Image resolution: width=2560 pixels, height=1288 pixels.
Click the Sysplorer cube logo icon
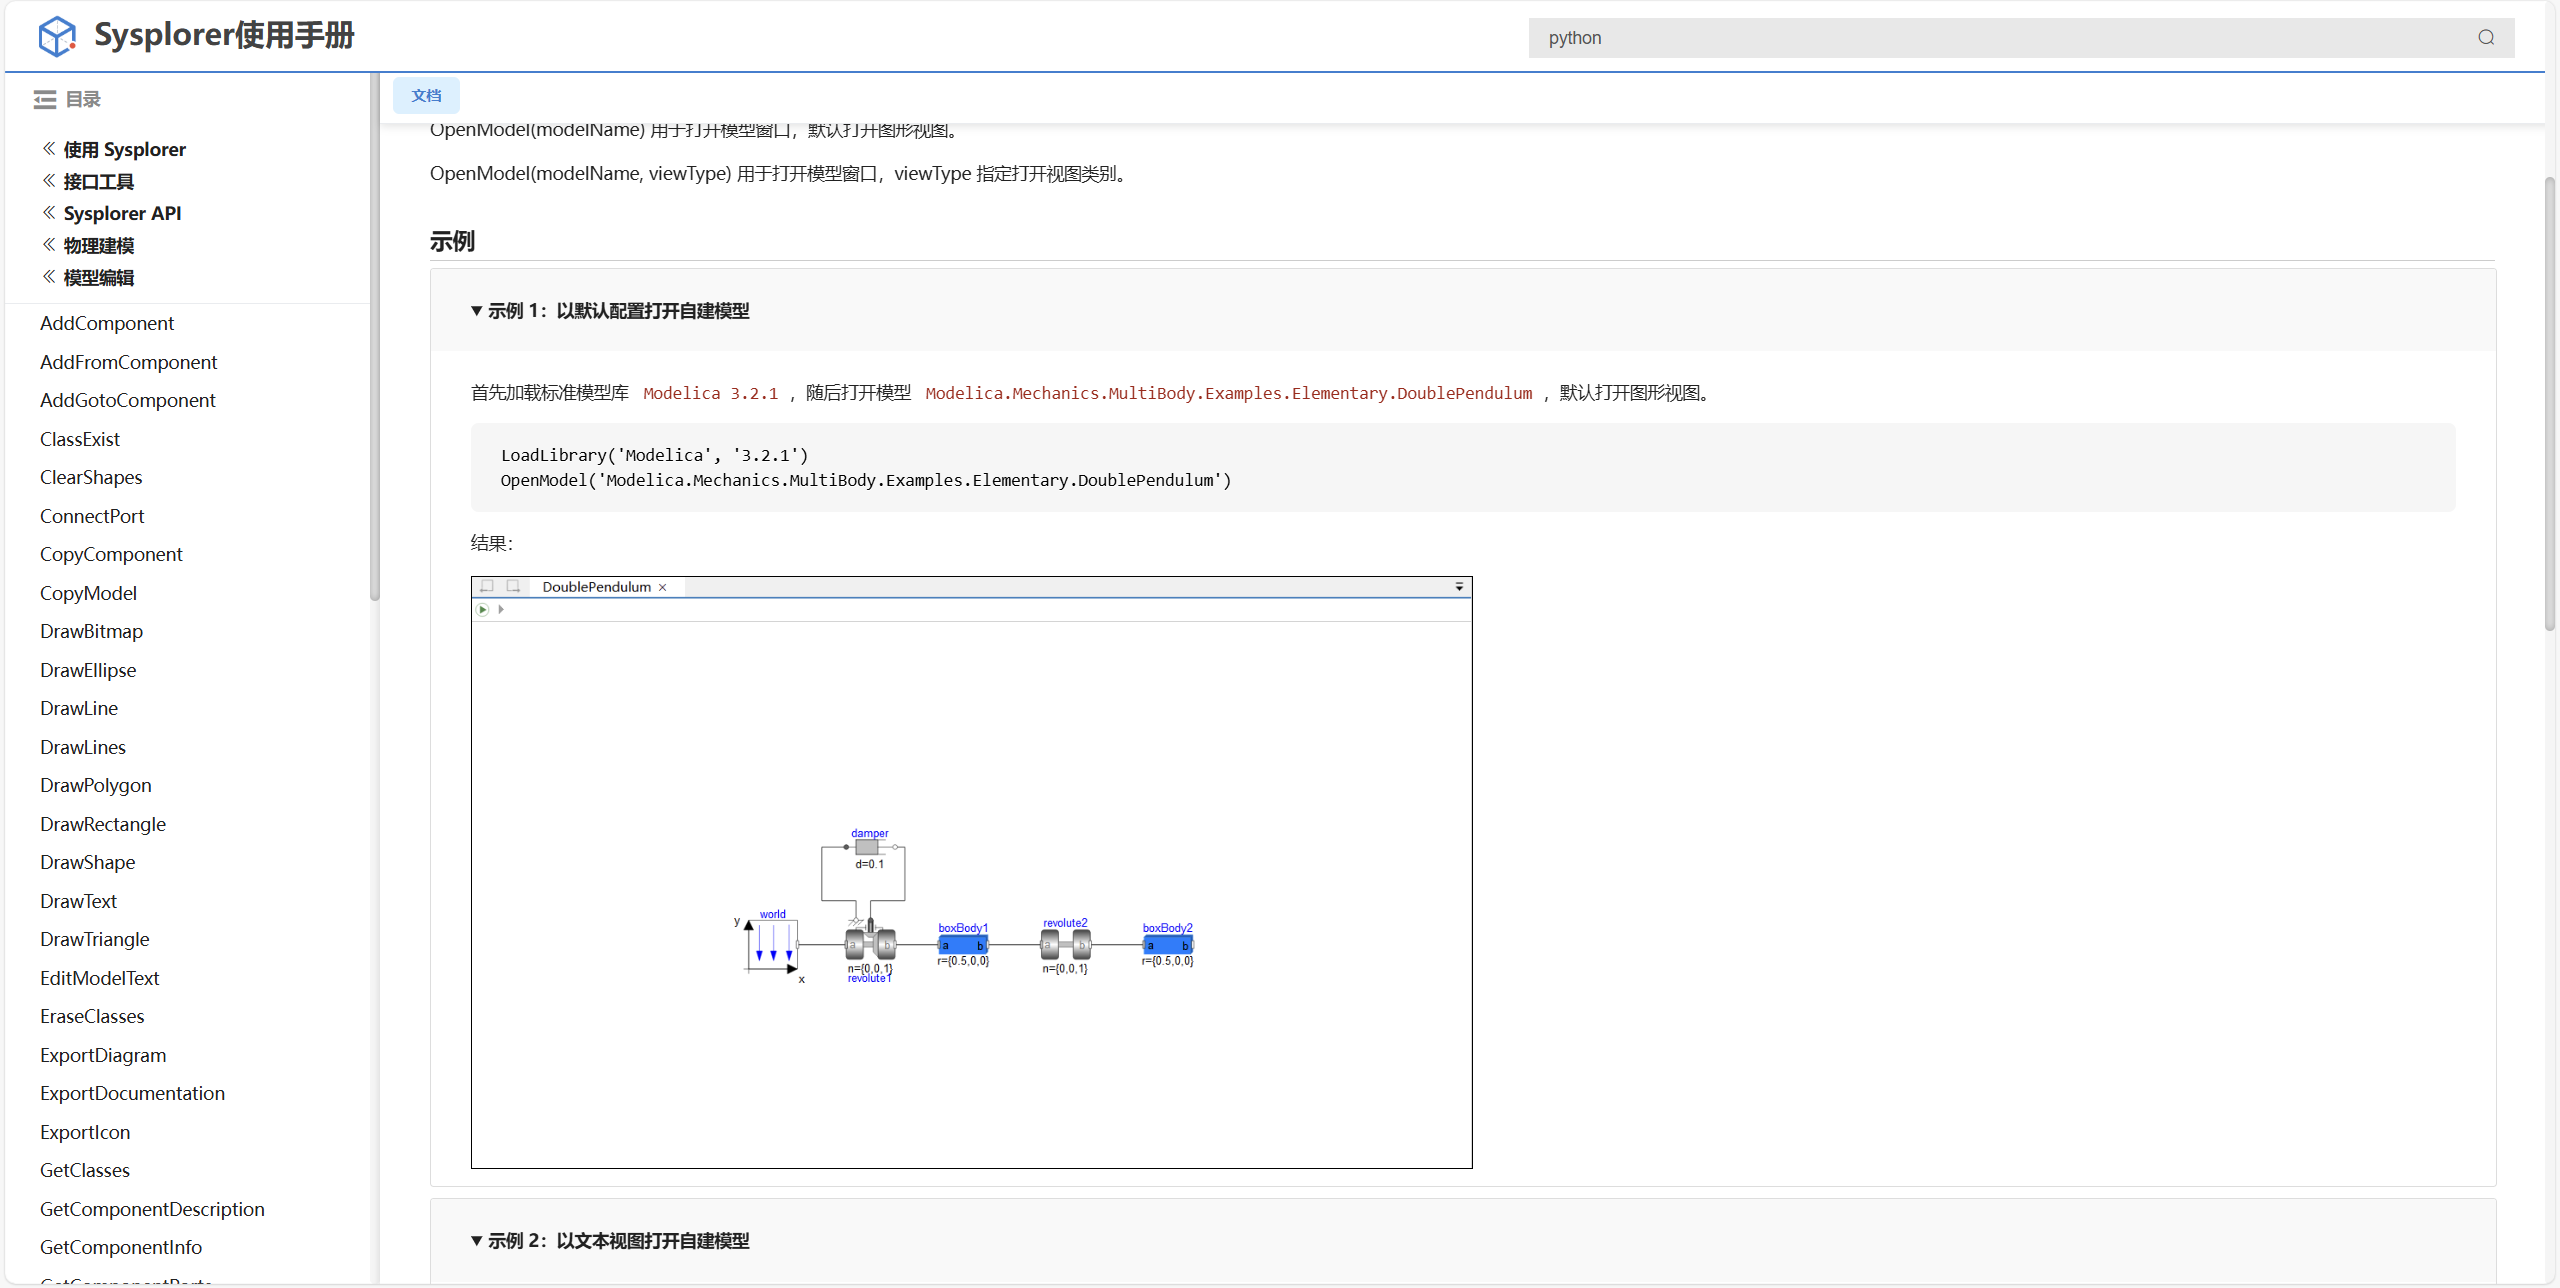[x=57, y=37]
